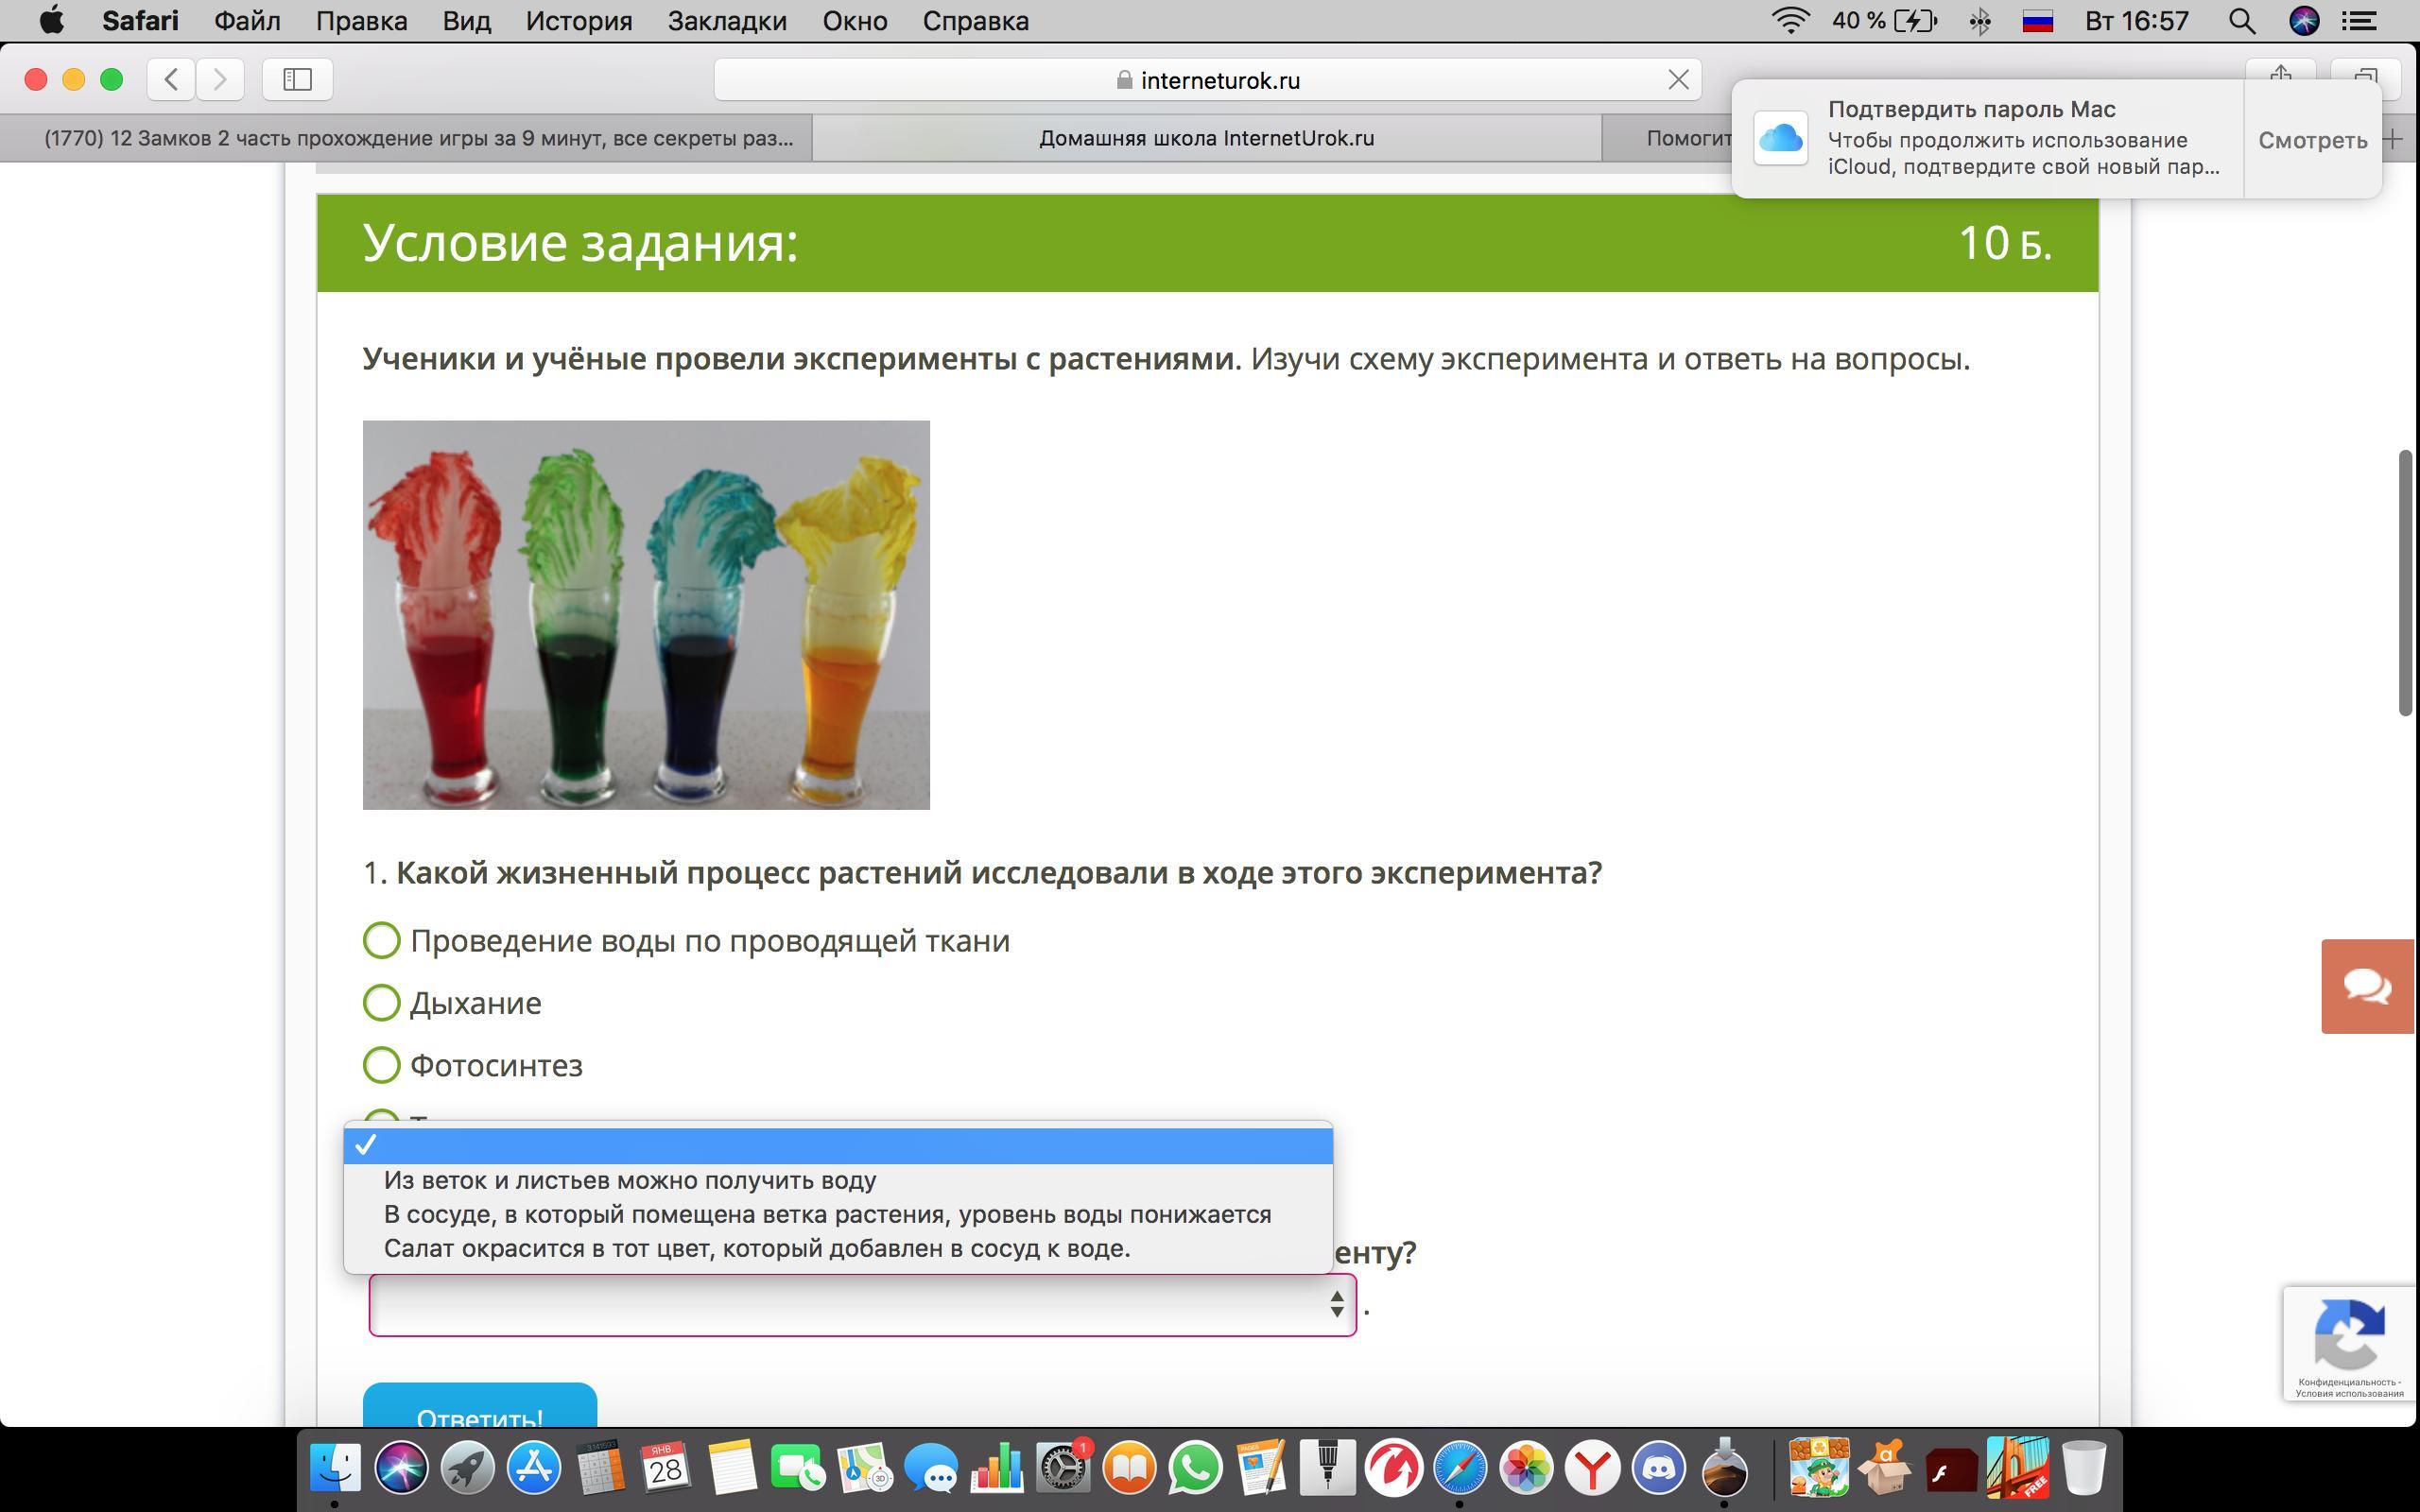Open Spotlight search magnifier in menu bar

[x=2241, y=21]
